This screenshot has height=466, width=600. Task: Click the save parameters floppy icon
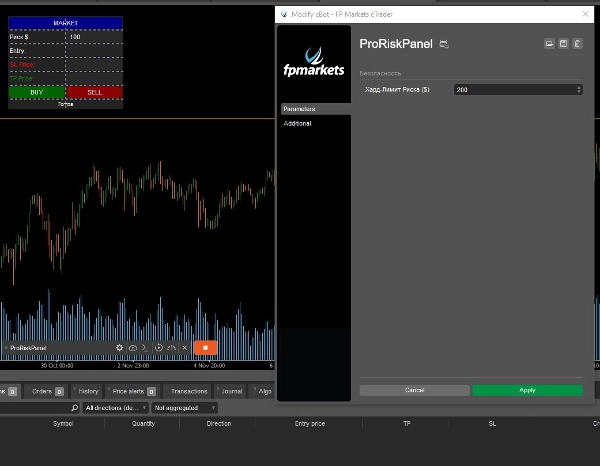pyautogui.click(x=563, y=44)
